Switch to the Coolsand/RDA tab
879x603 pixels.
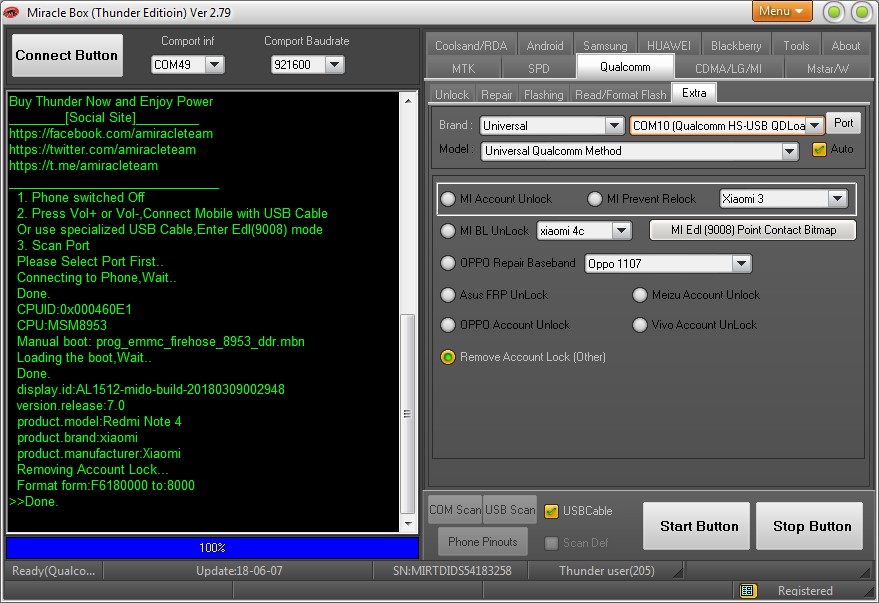[471, 45]
